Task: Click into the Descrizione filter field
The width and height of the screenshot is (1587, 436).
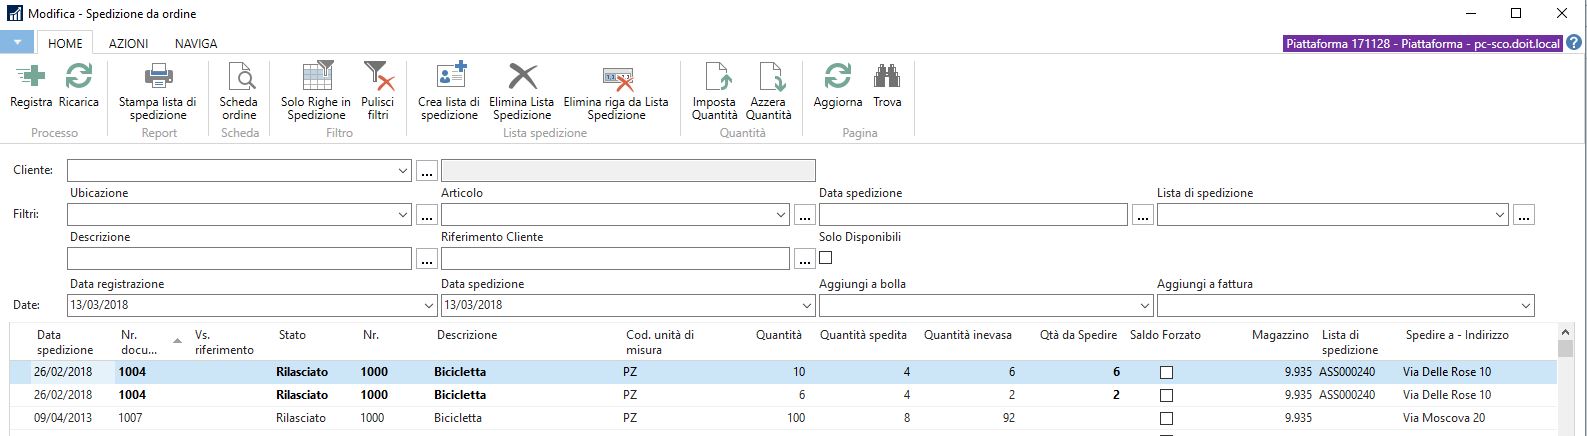Action: click(x=239, y=259)
